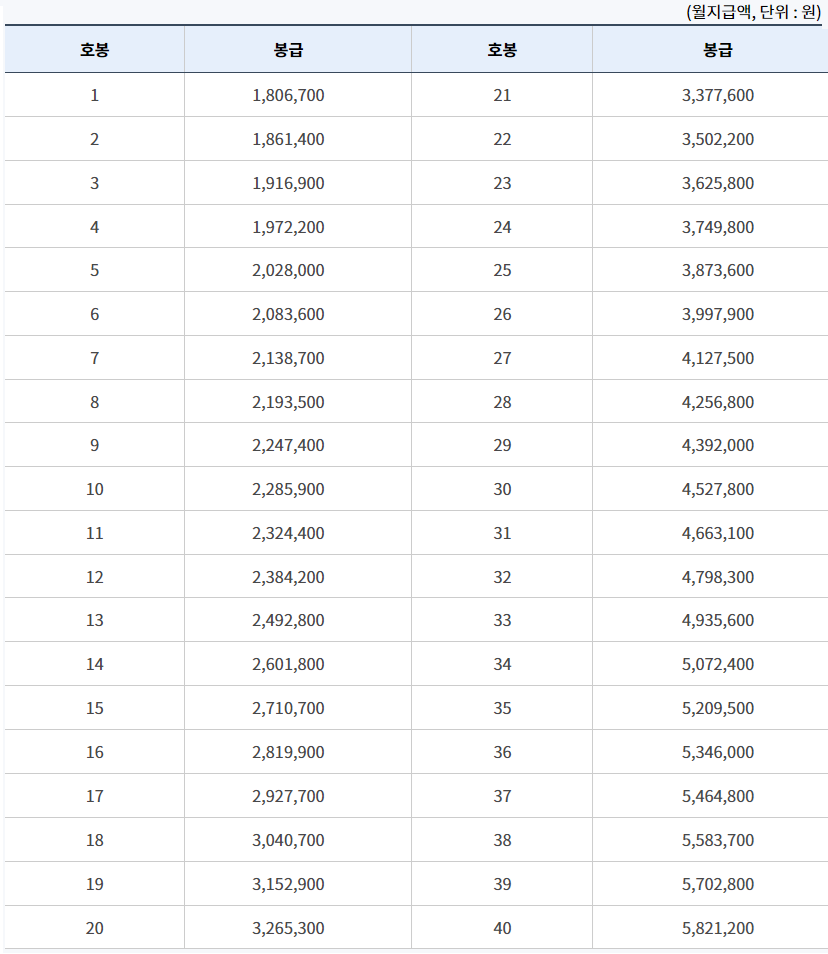The width and height of the screenshot is (828, 954).
Task: Click the 5,209,500 value
Action: click(718, 708)
